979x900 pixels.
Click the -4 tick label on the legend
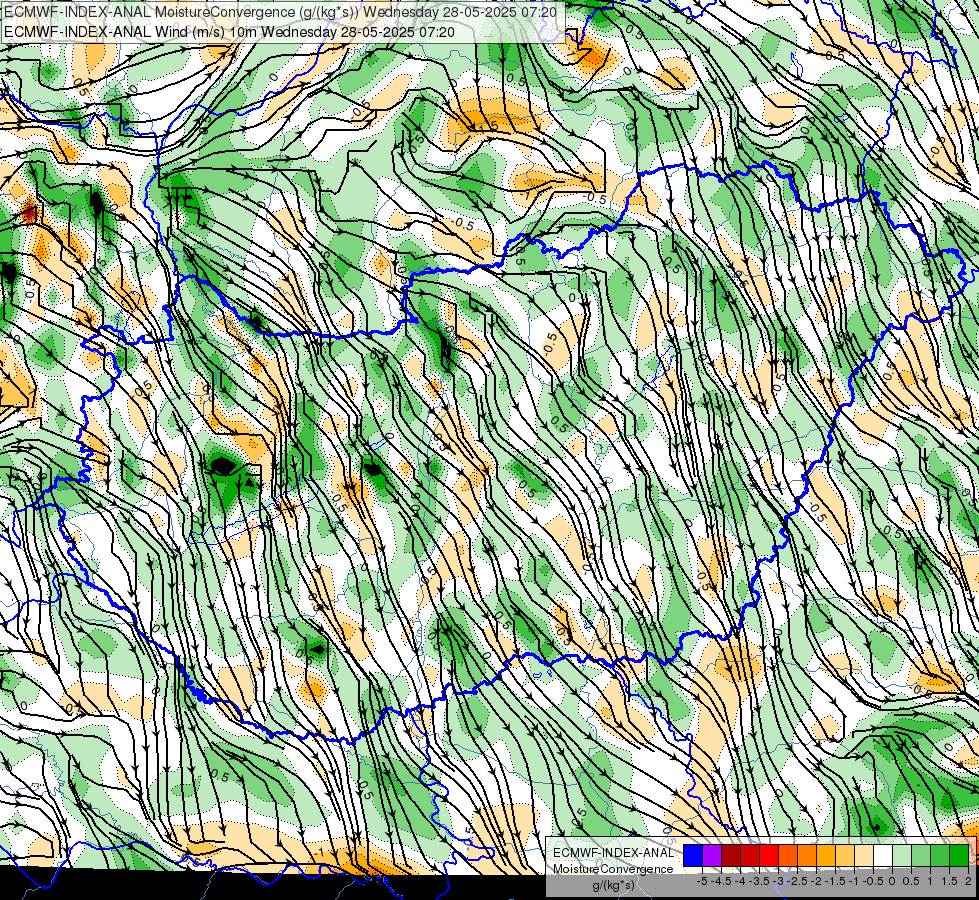741,881
